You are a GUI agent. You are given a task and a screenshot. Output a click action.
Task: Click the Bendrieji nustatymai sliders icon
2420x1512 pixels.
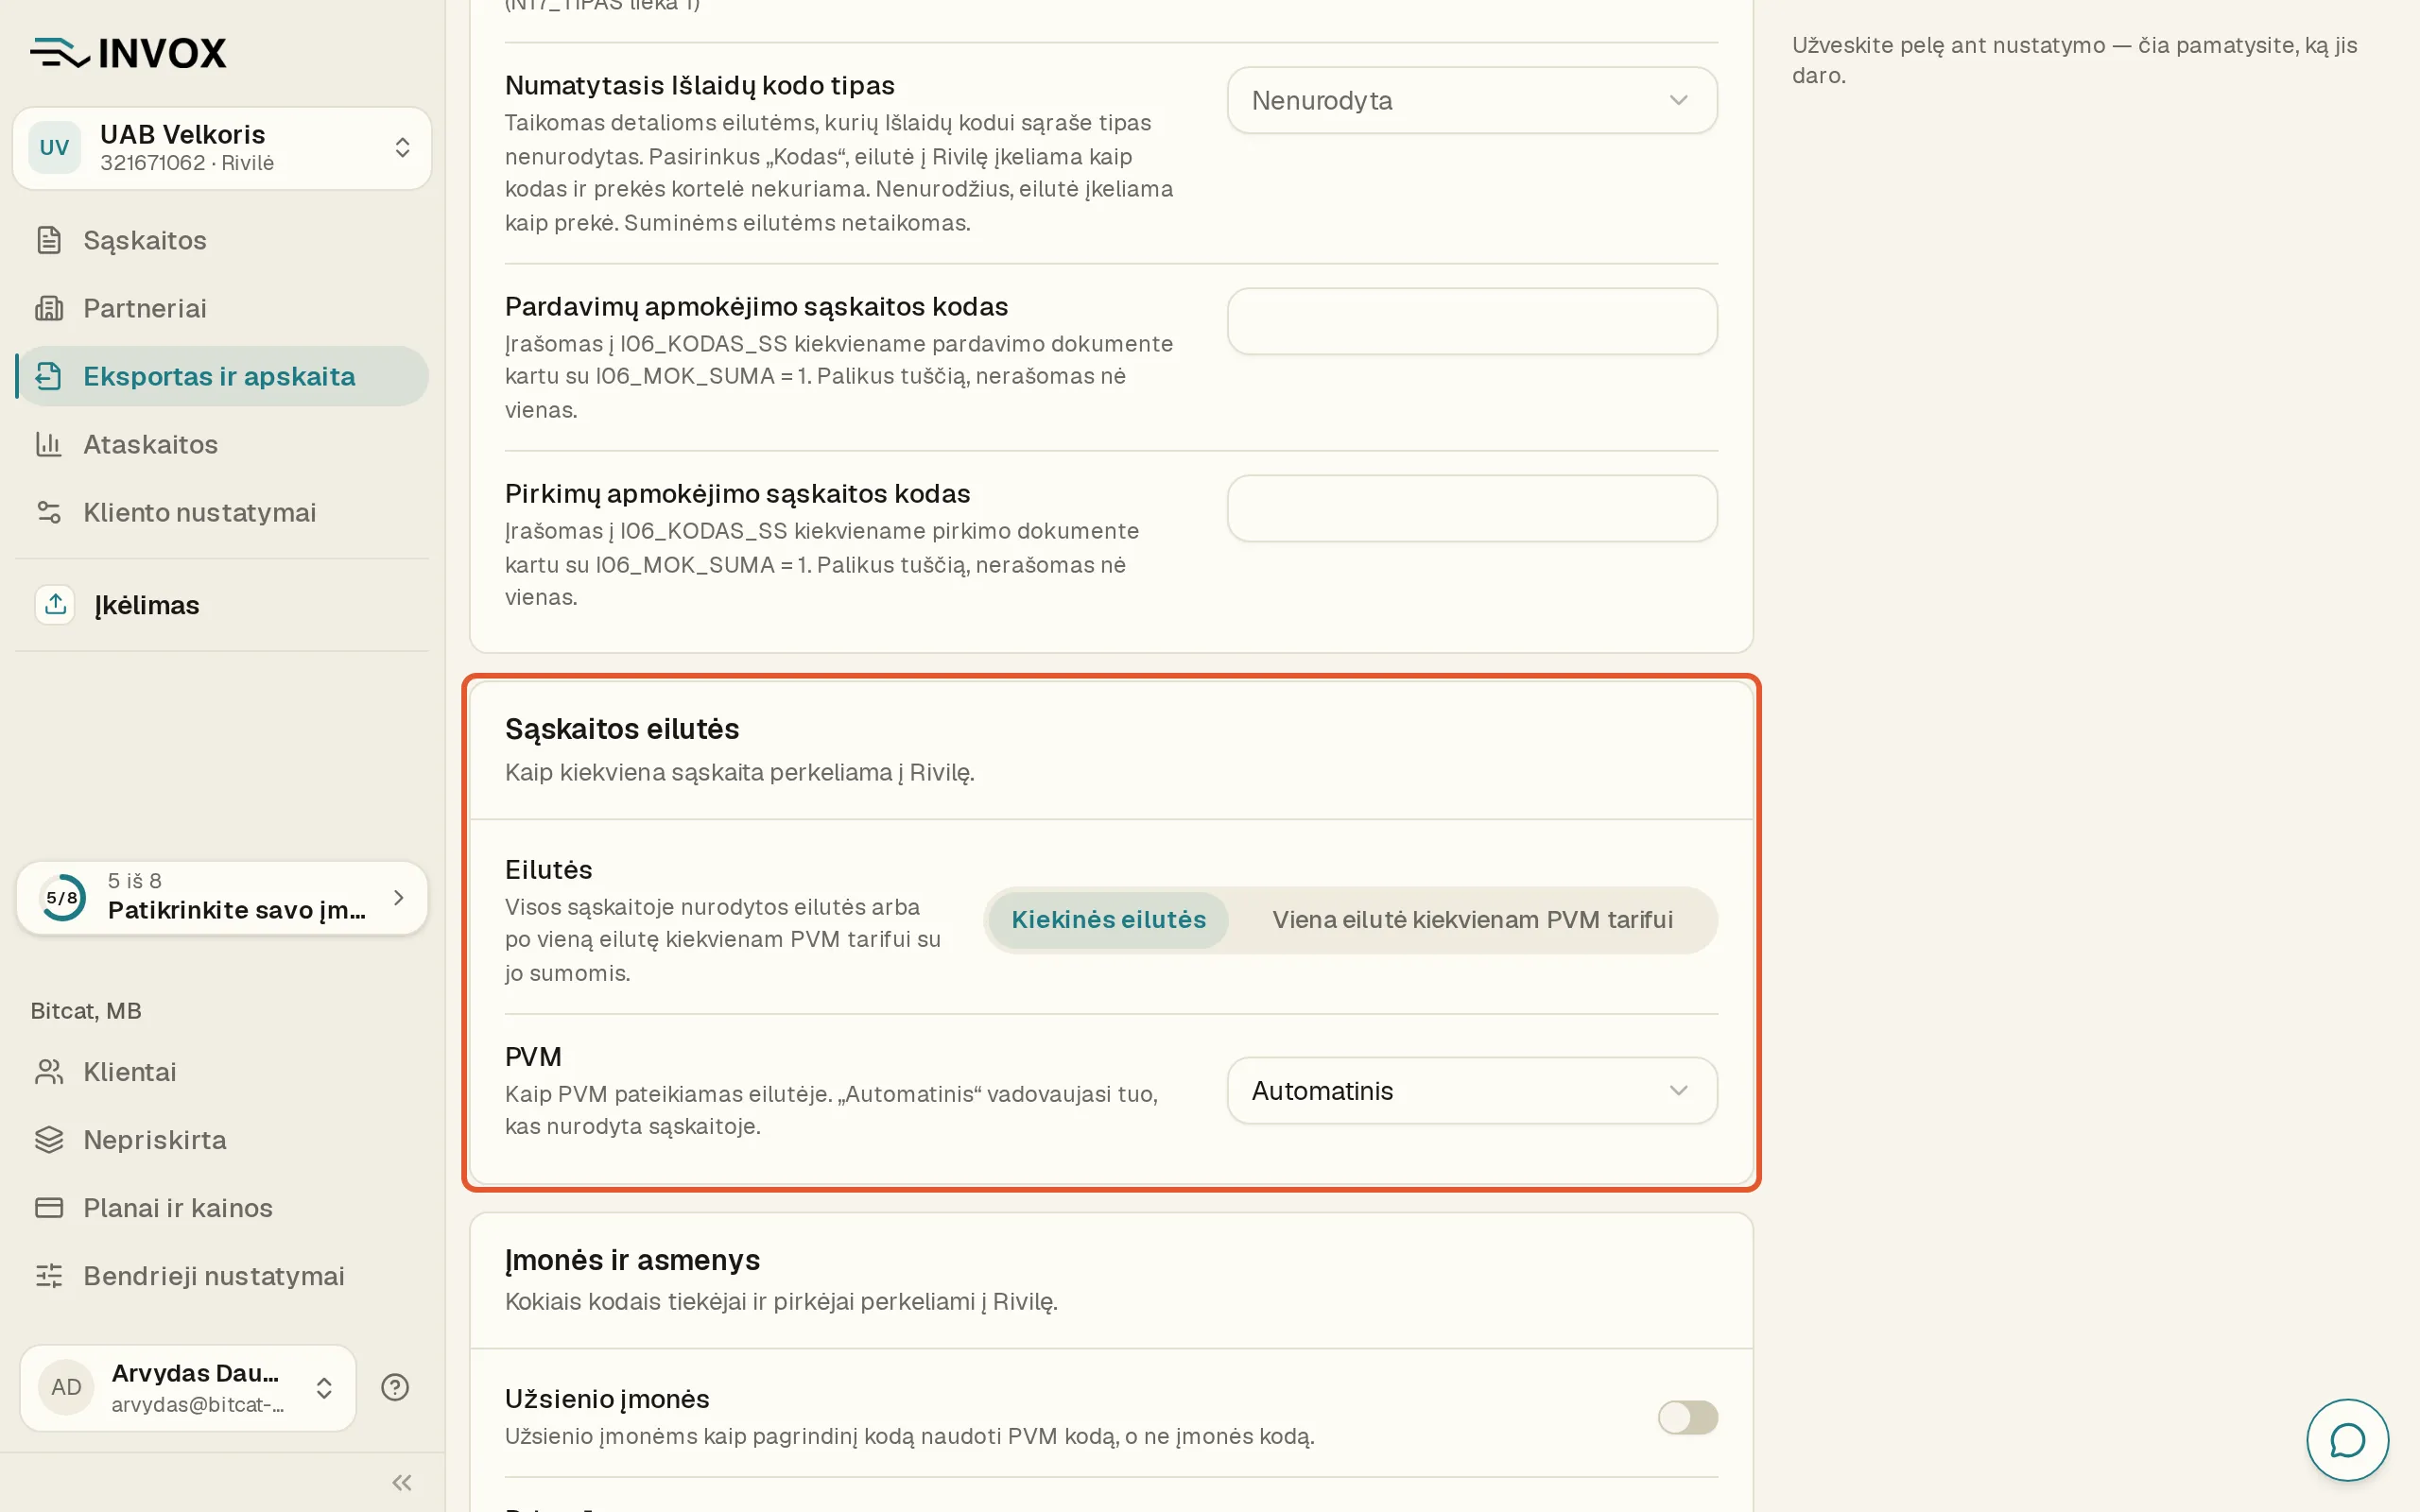point(49,1276)
